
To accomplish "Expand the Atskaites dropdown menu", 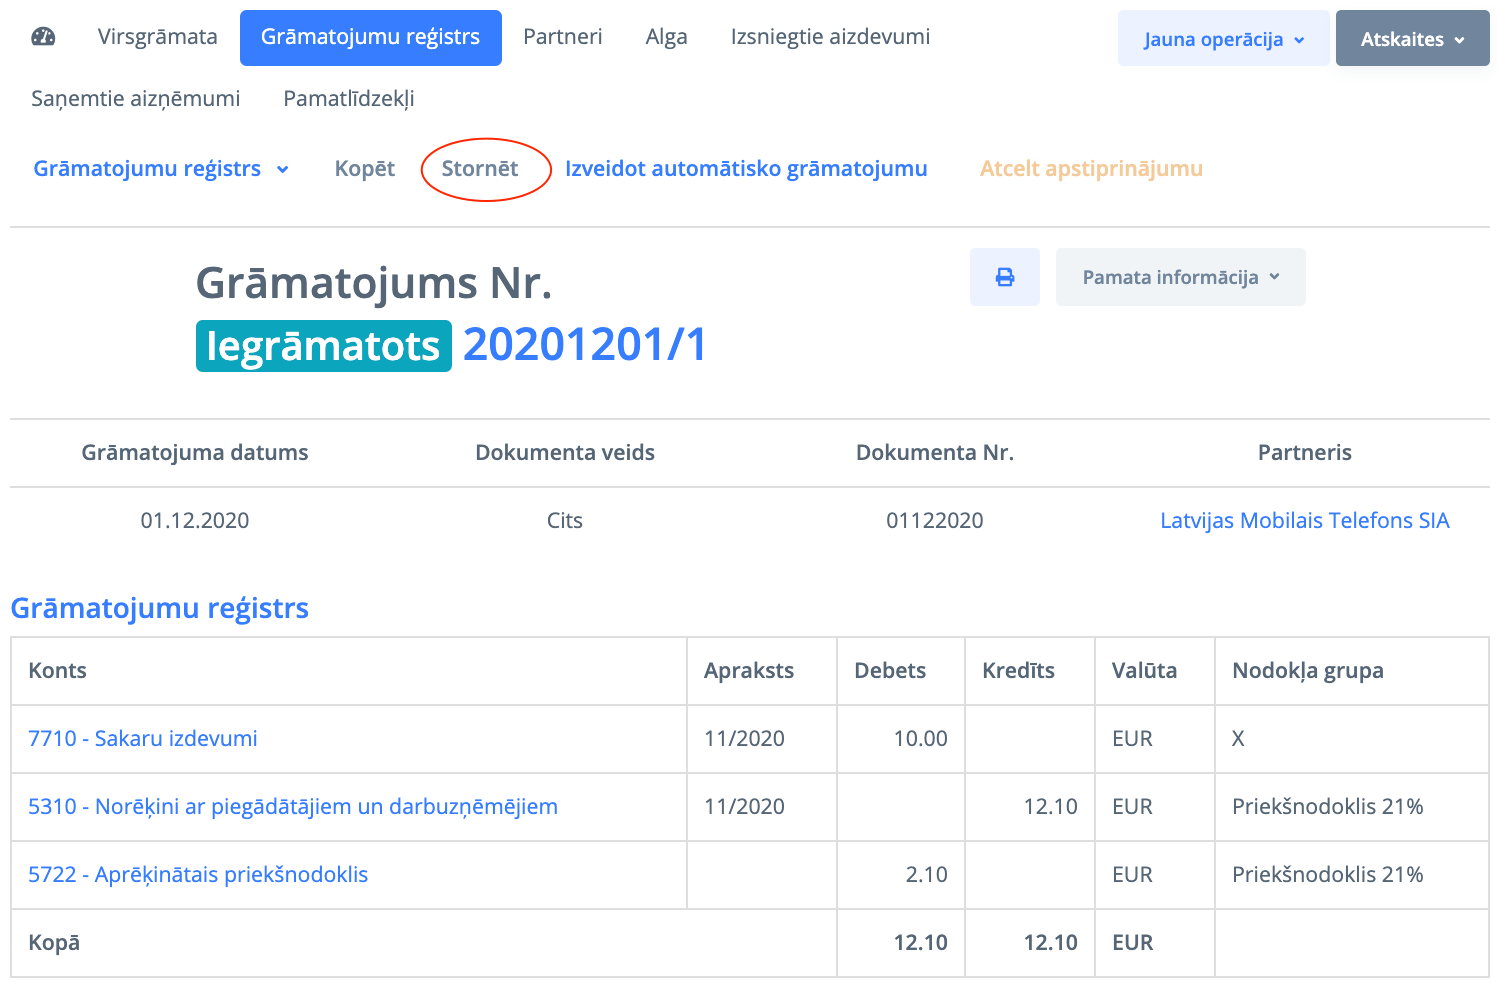I will click(x=1412, y=39).
